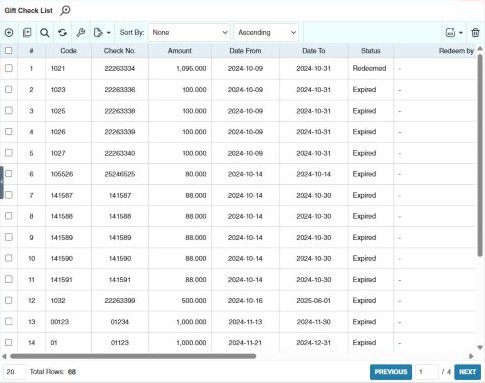Open the Sort By None dropdown
The image size is (485, 383).
[189, 33]
